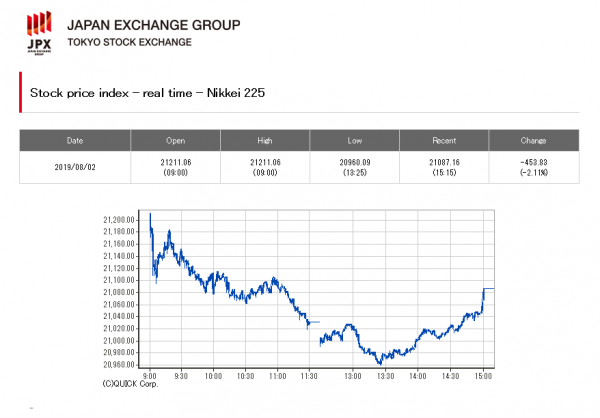Click the Date column header

point(75,140)
